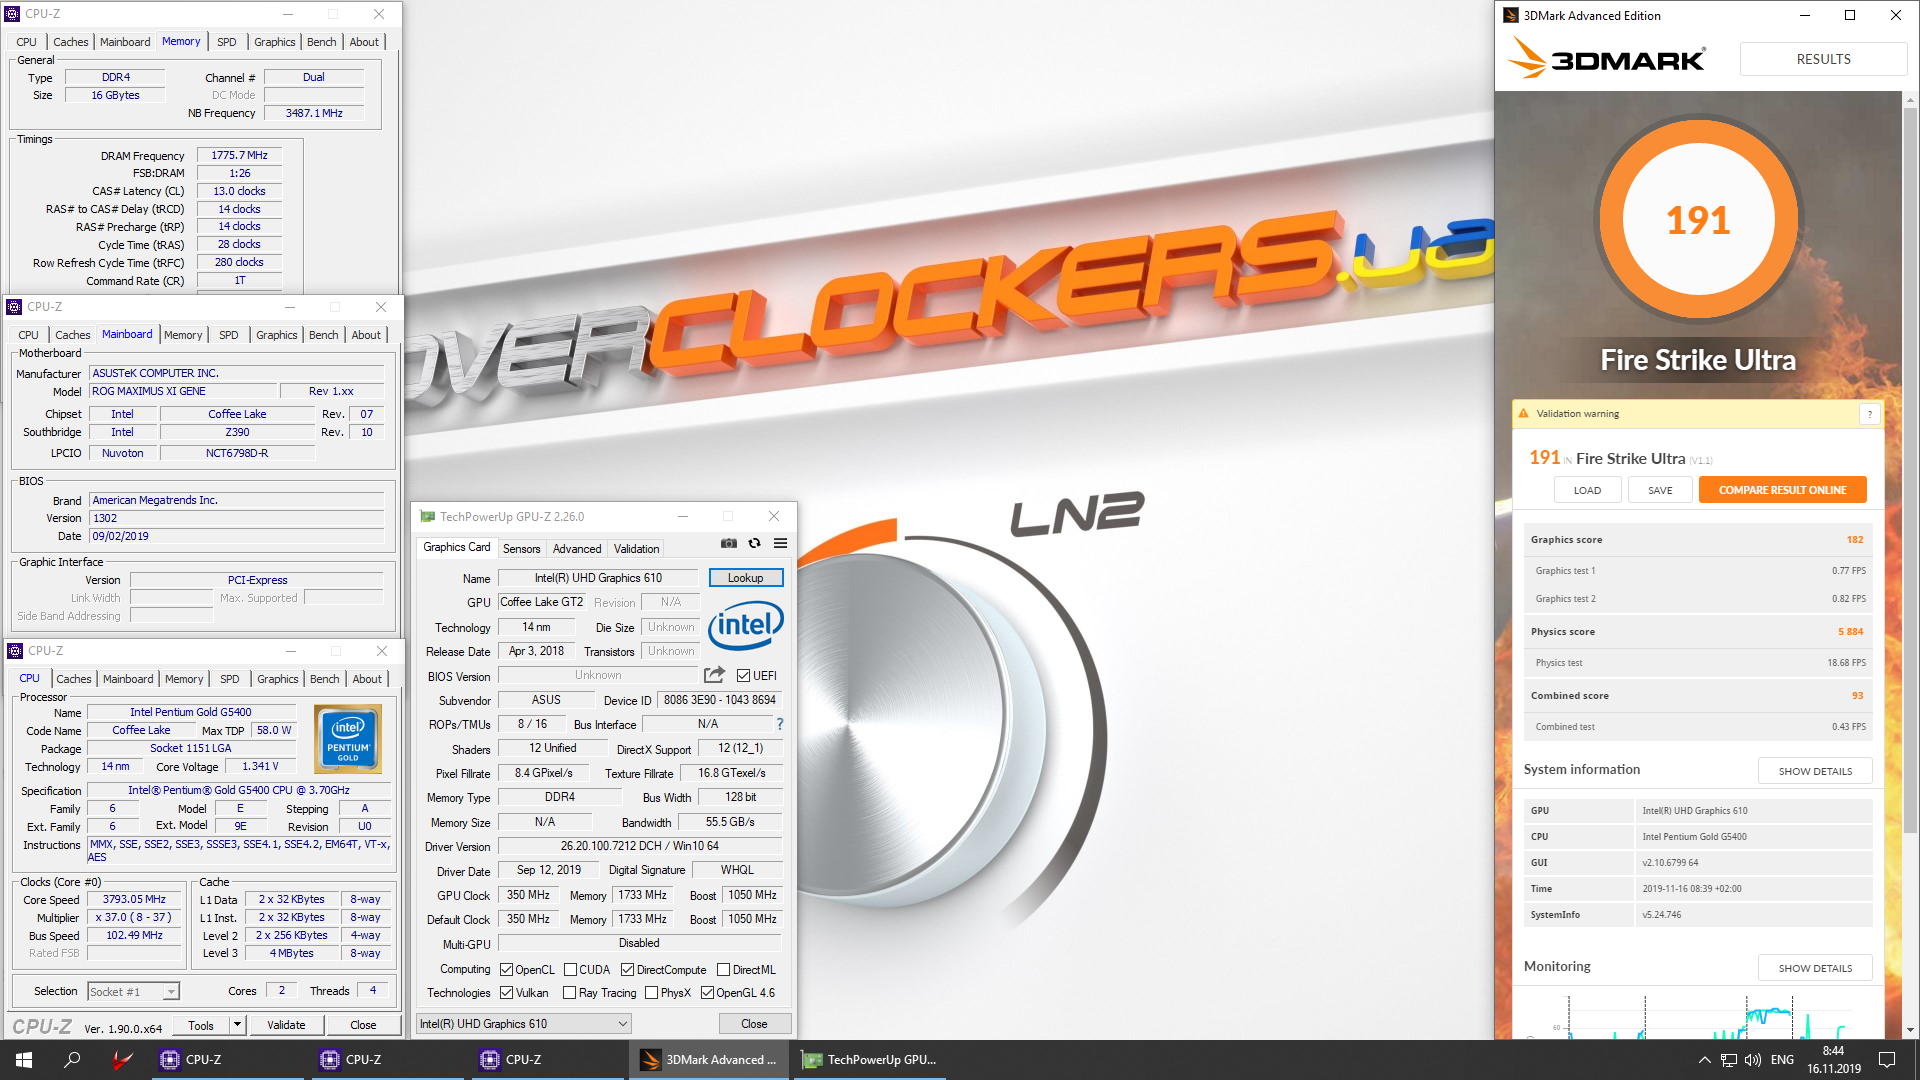Click clock and date in taskbar
Screen dimensions: 1920x1080
point(1833,1060)
